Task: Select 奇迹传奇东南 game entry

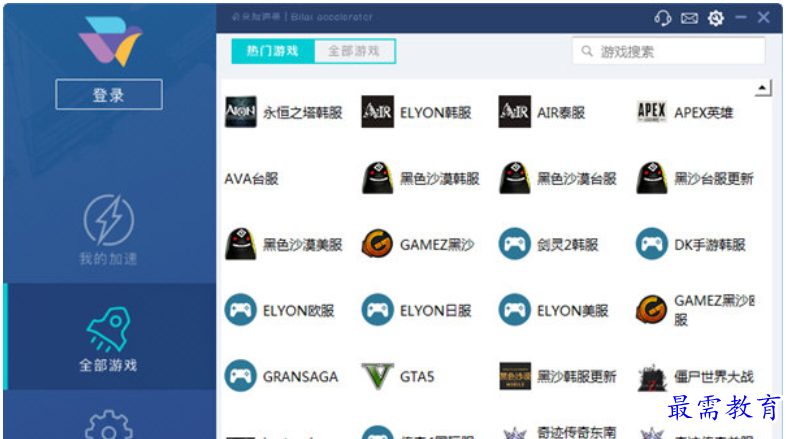Action: point(577,432)
